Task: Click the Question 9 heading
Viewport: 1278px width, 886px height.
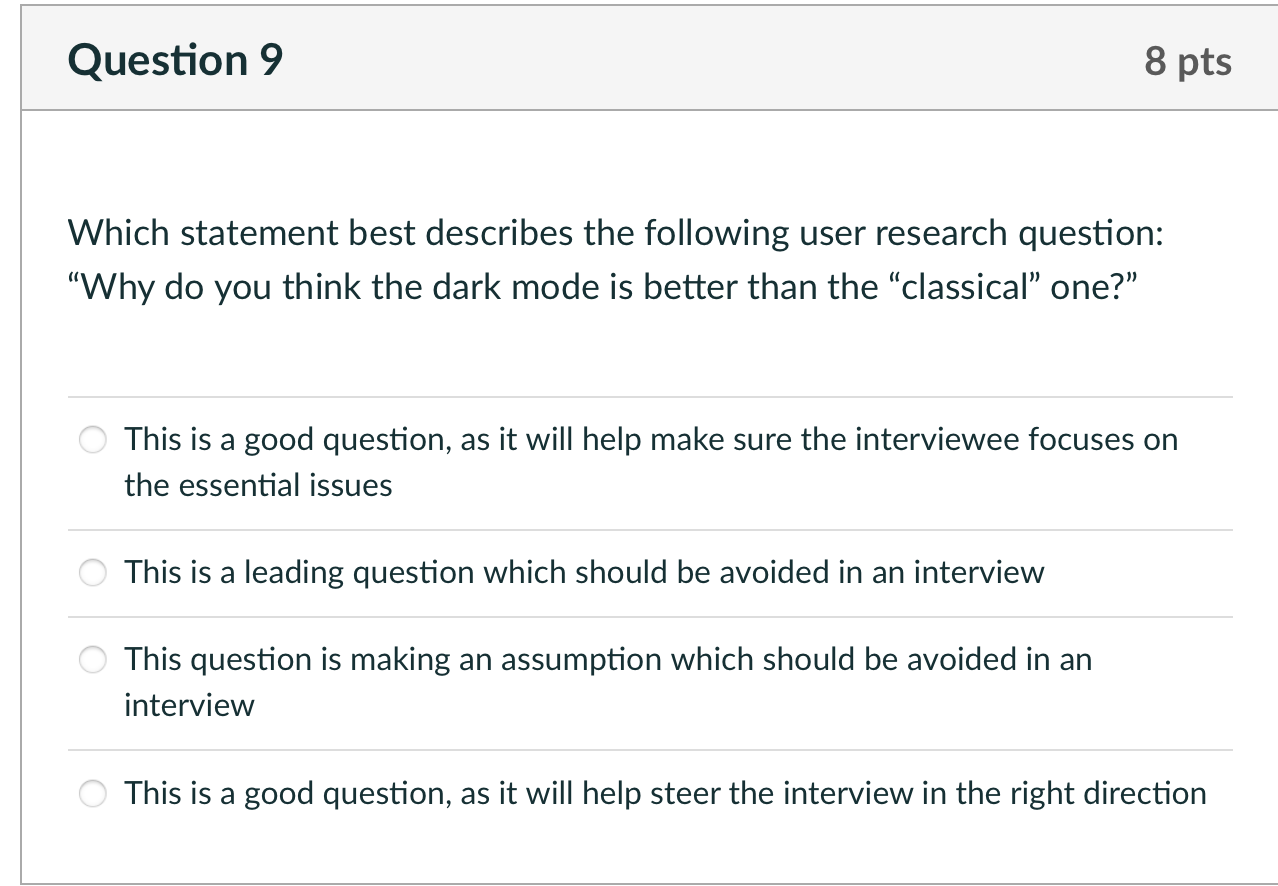Action: pyautogui.click(x=176, y=61)
